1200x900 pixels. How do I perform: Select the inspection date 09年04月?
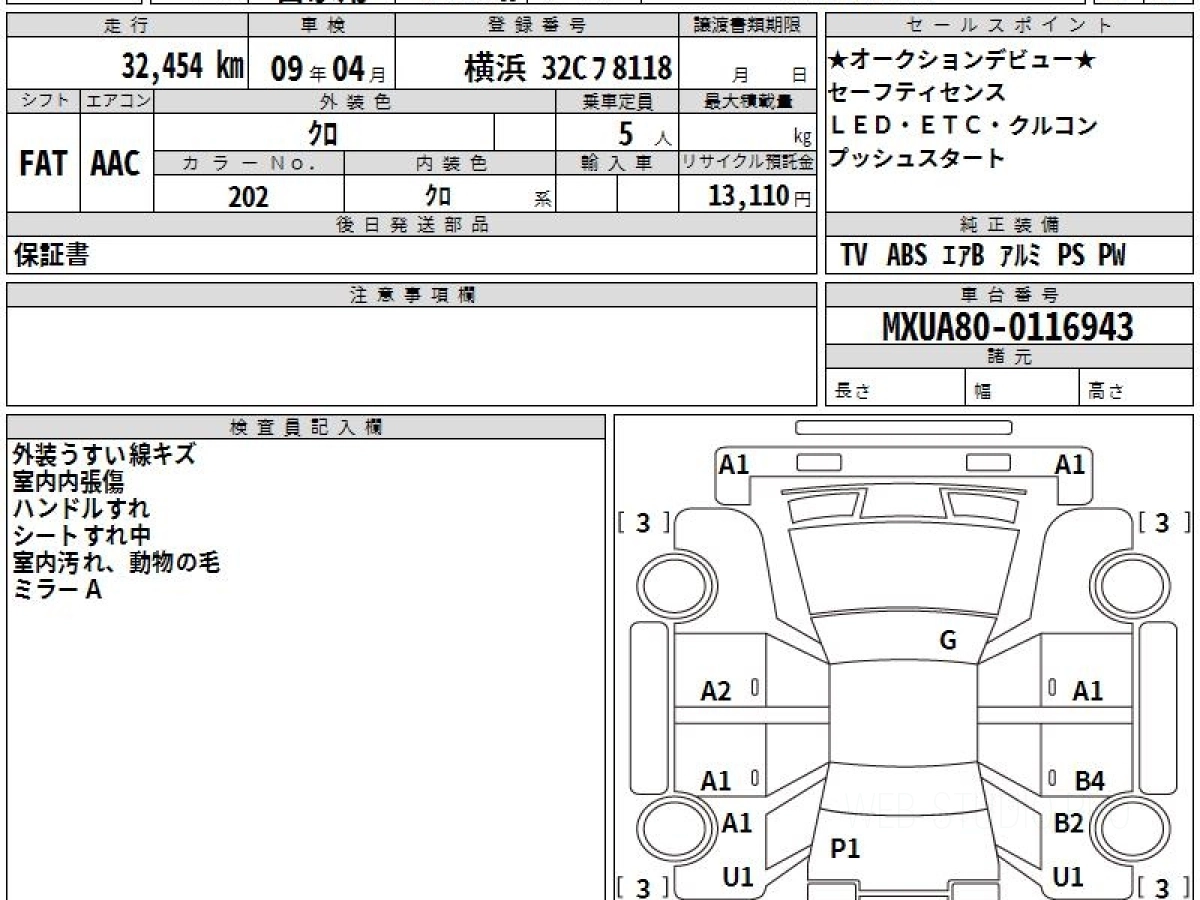(327, 68)
